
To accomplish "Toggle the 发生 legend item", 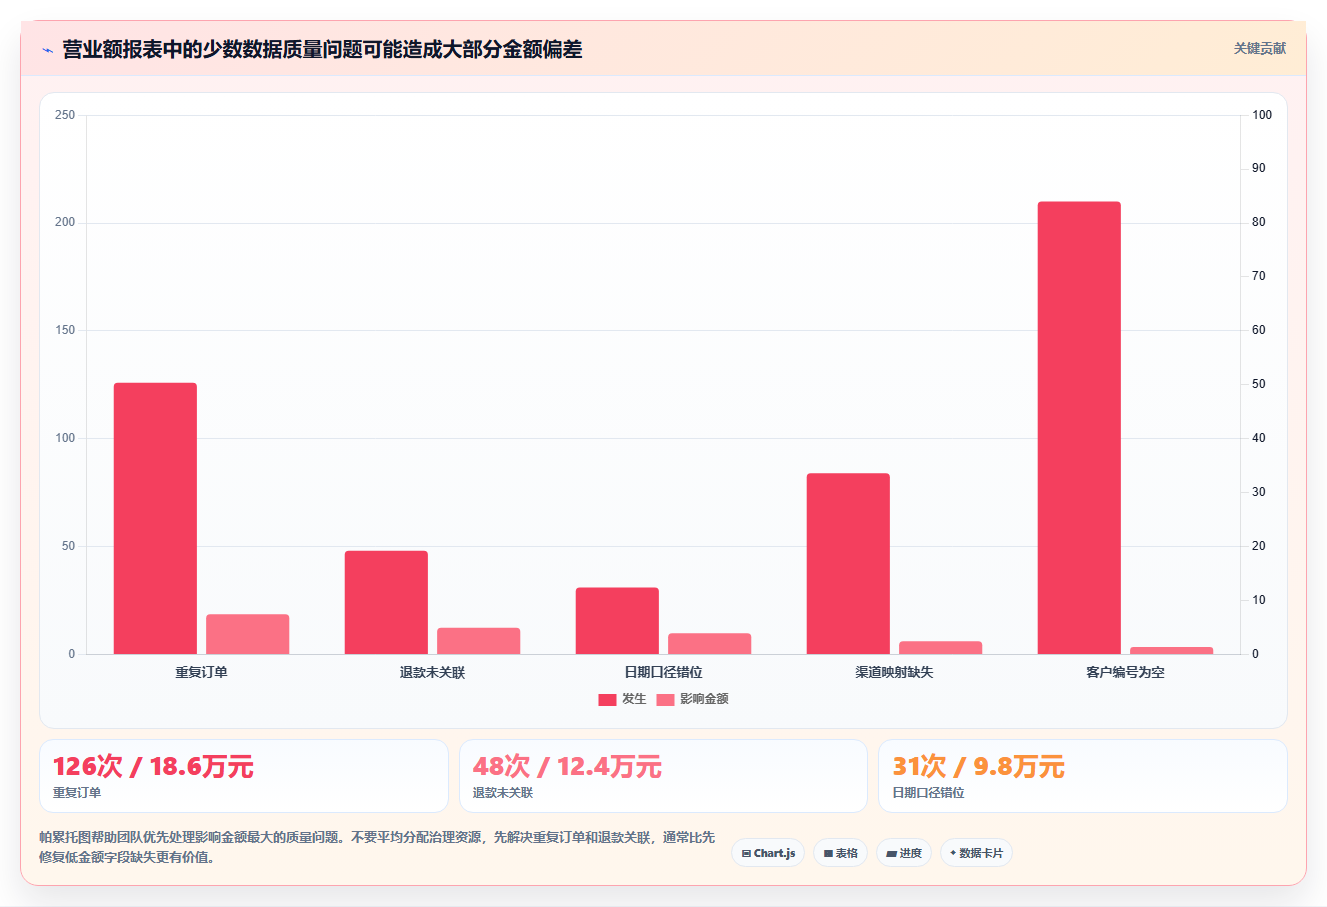I will click(623, 699).
